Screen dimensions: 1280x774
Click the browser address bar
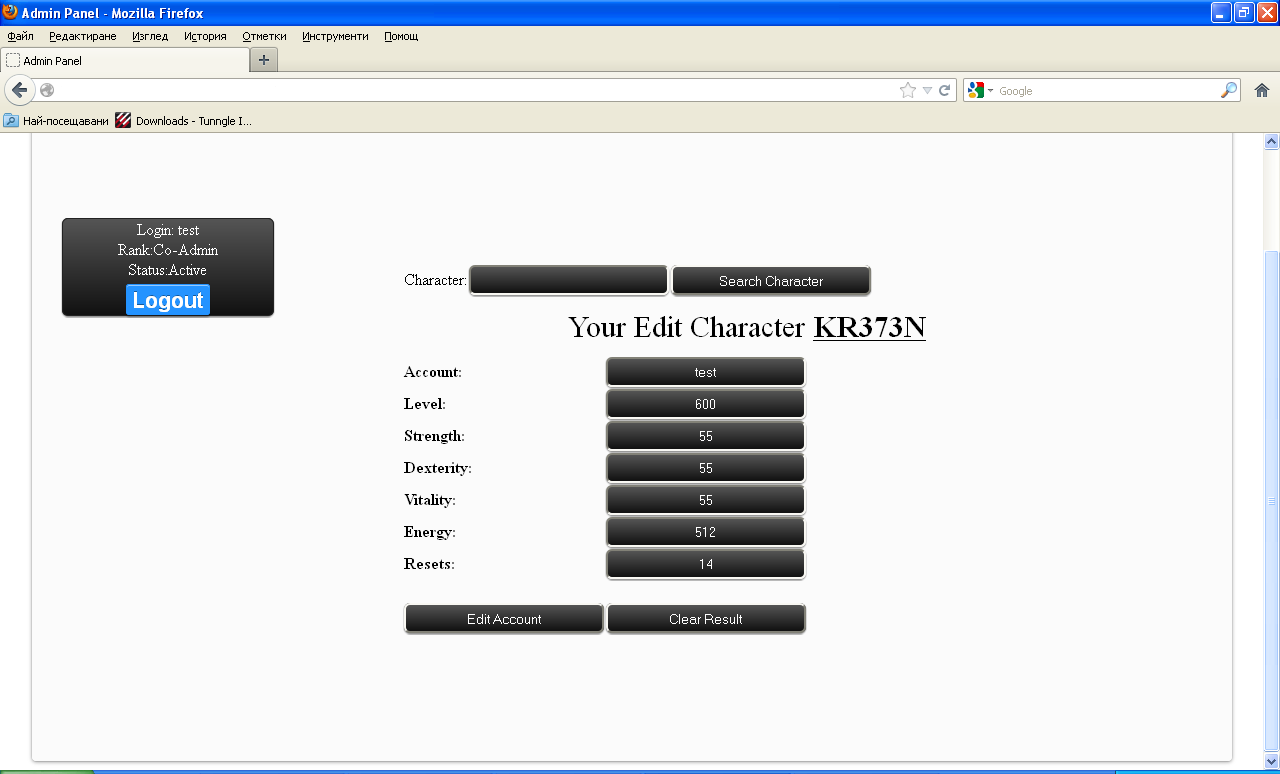coord(475,90)
